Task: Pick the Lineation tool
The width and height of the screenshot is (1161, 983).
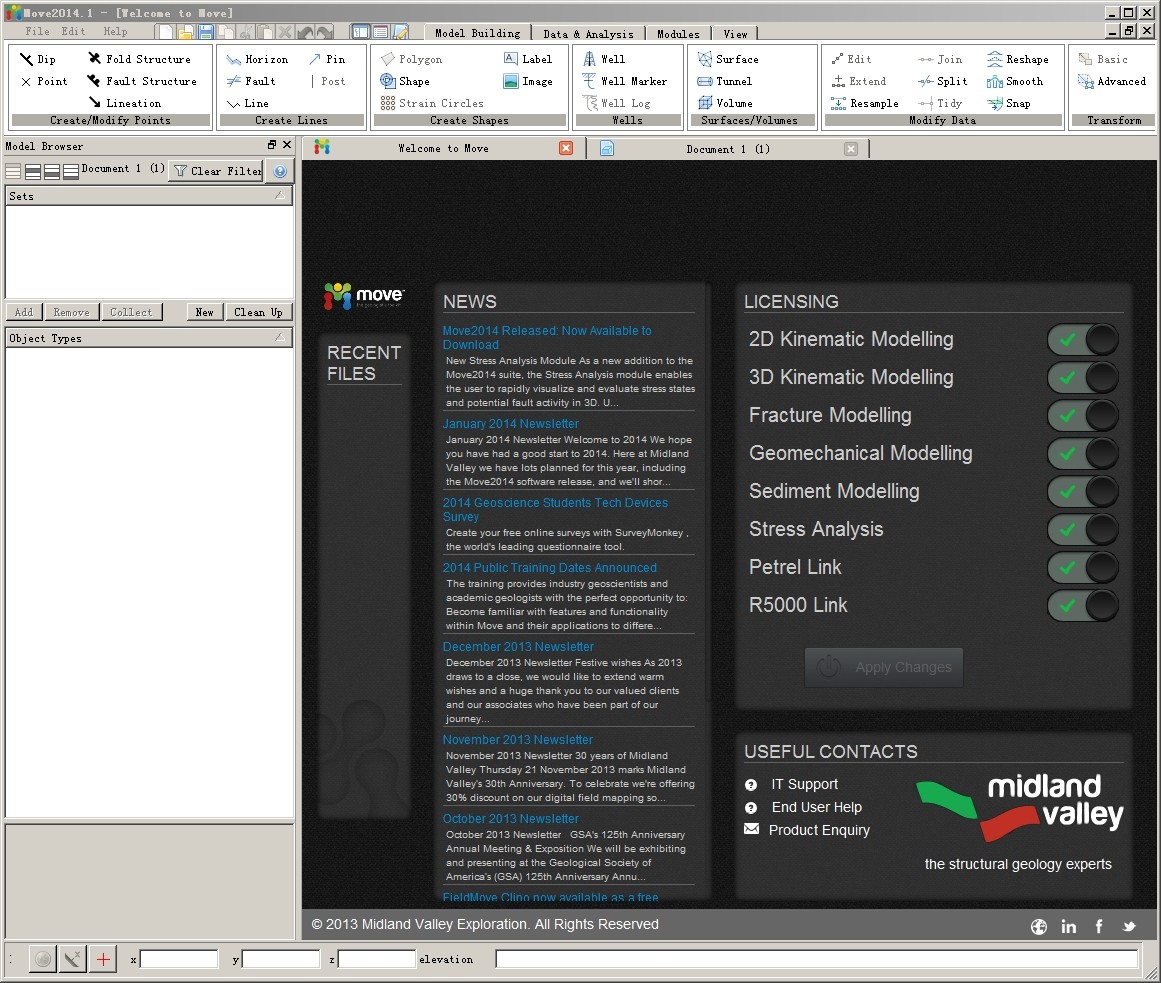Action: (x=124, y=104)
